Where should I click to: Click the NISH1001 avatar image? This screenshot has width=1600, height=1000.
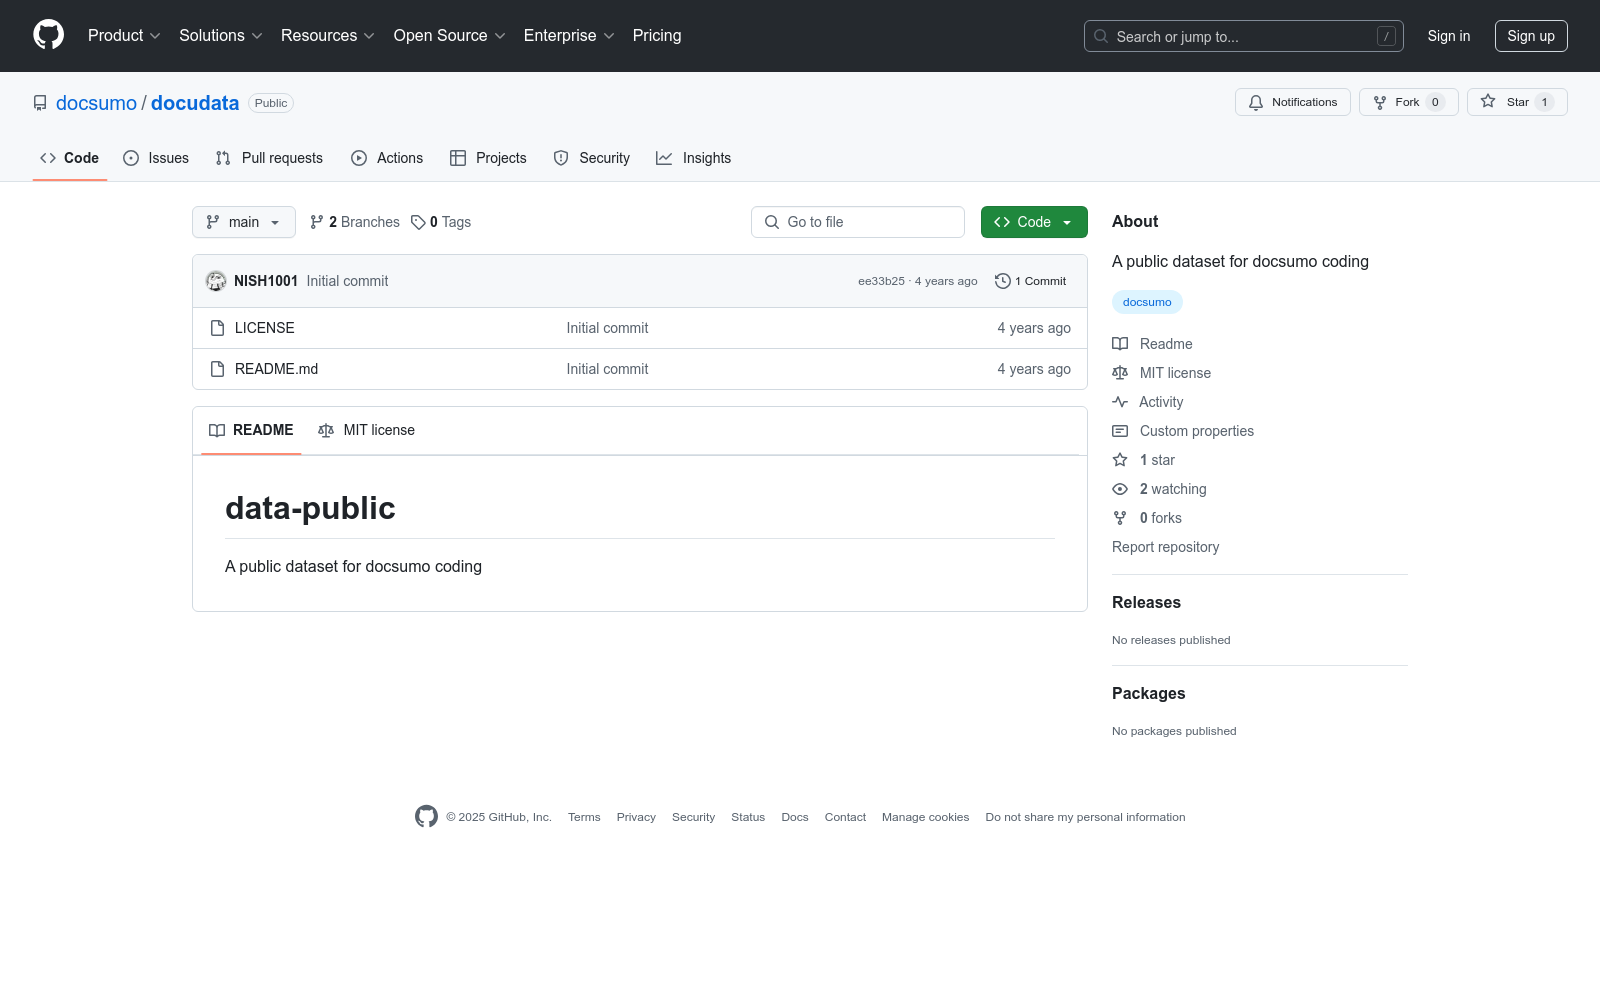click(216, 281)
